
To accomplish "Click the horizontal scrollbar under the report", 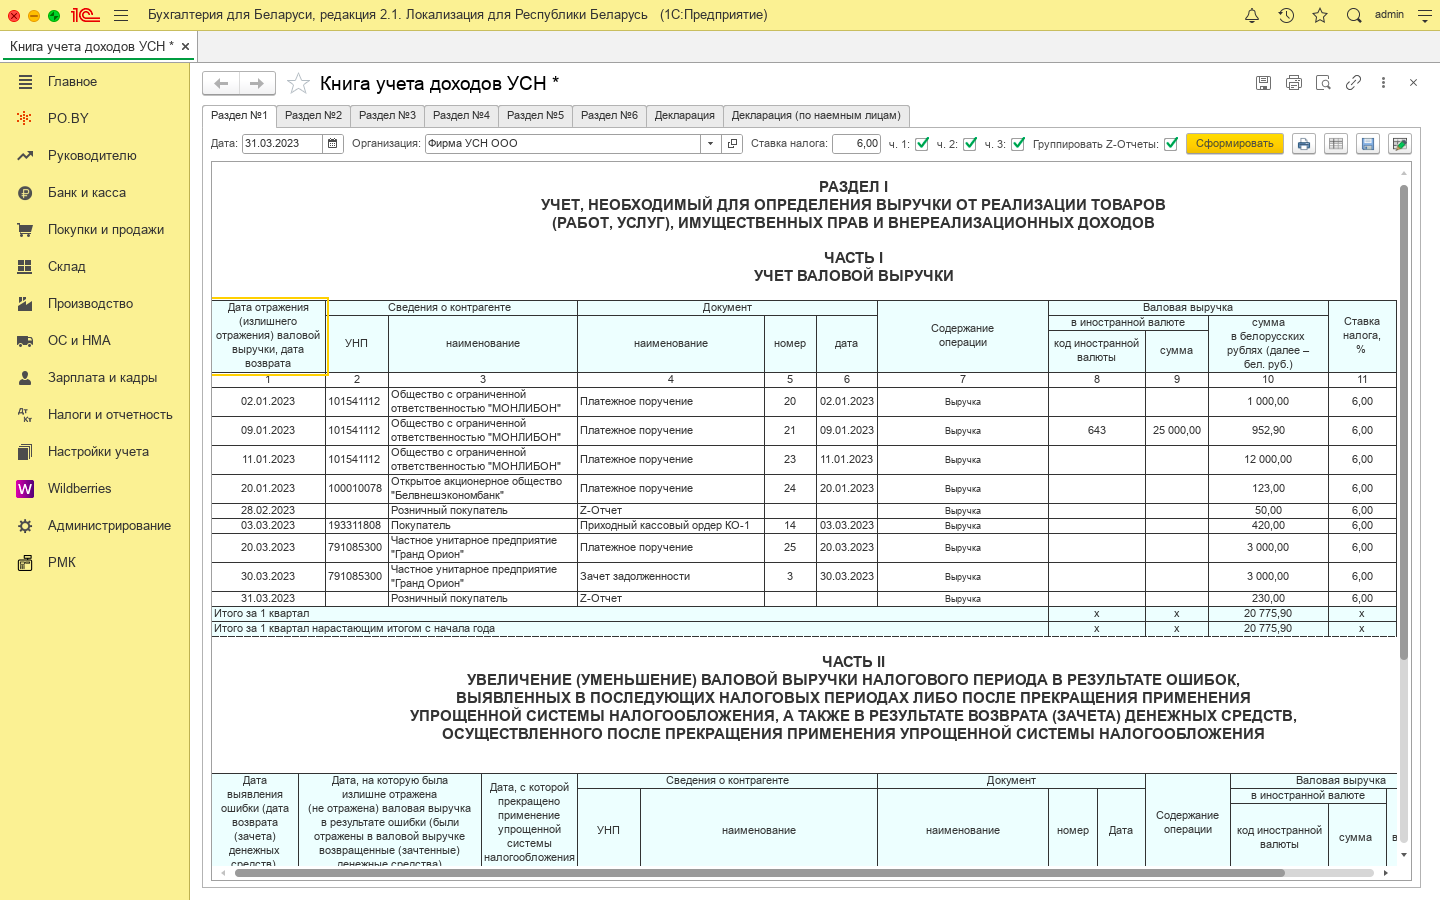I will (x=760, y=873).
